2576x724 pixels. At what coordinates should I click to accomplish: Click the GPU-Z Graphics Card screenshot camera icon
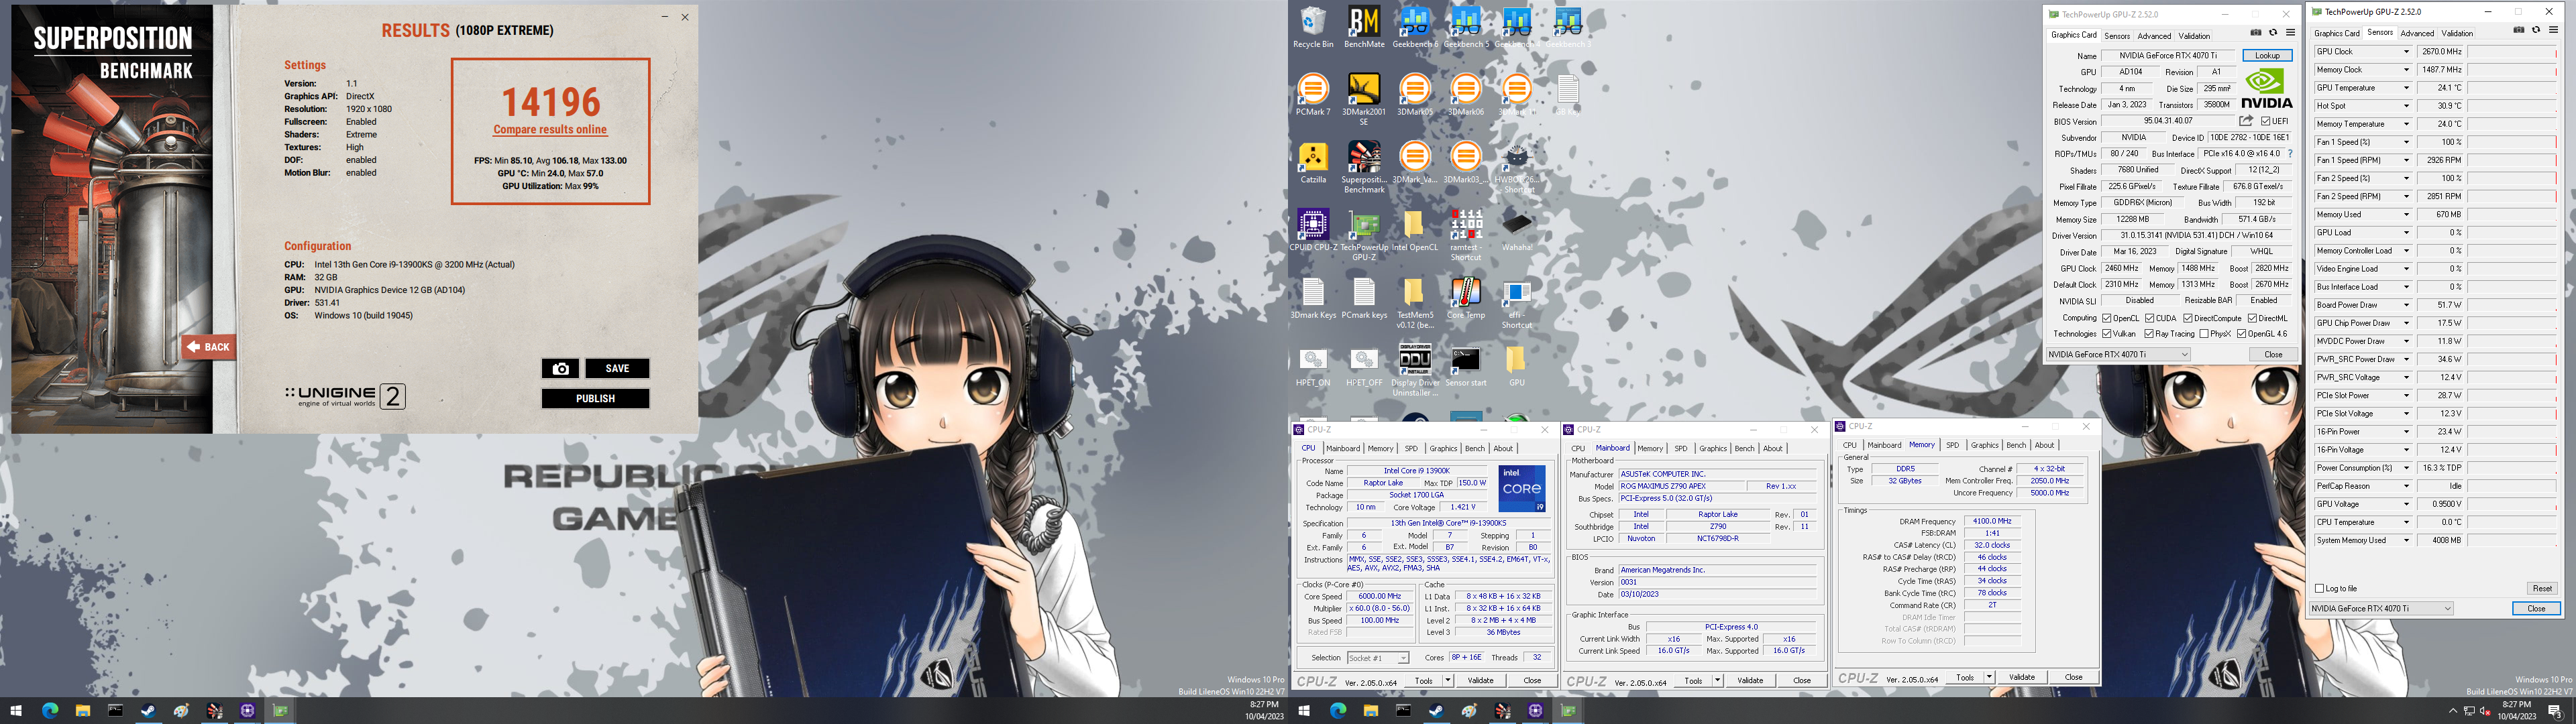pyautogui.click(x=2255, y=33)
